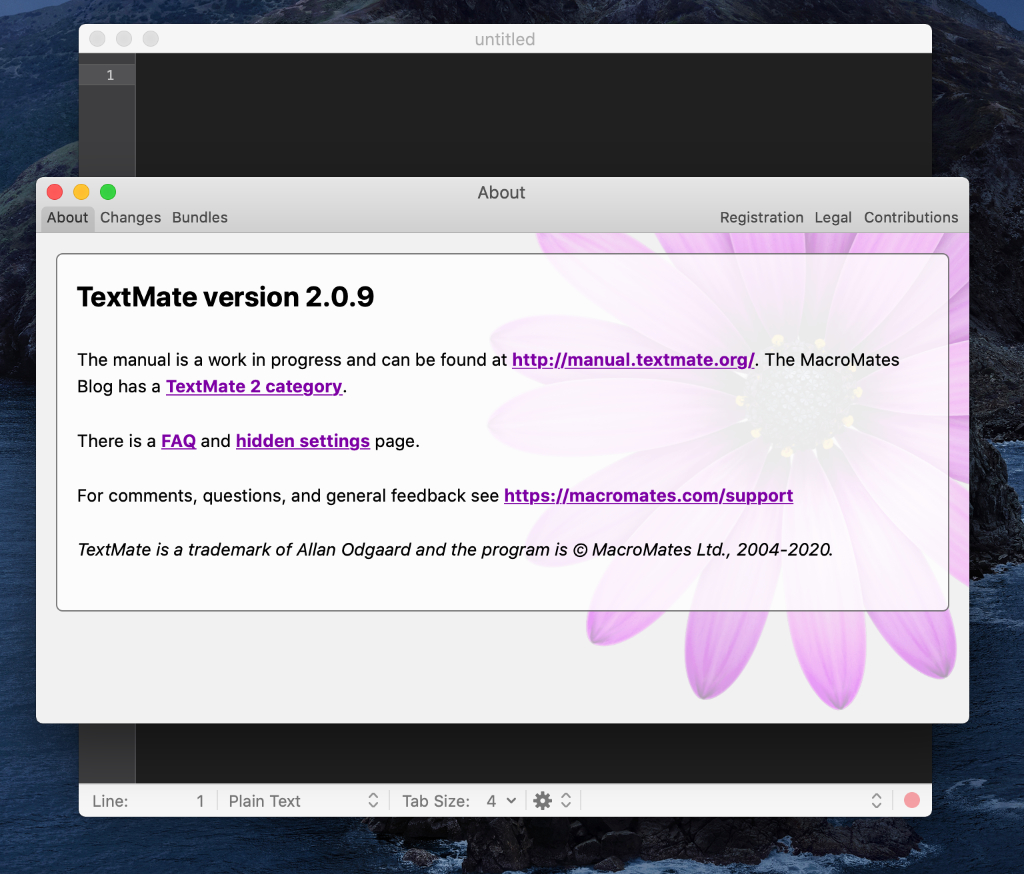Click the untitled window title
This screenshot has height=874, width=1024.
505,39
